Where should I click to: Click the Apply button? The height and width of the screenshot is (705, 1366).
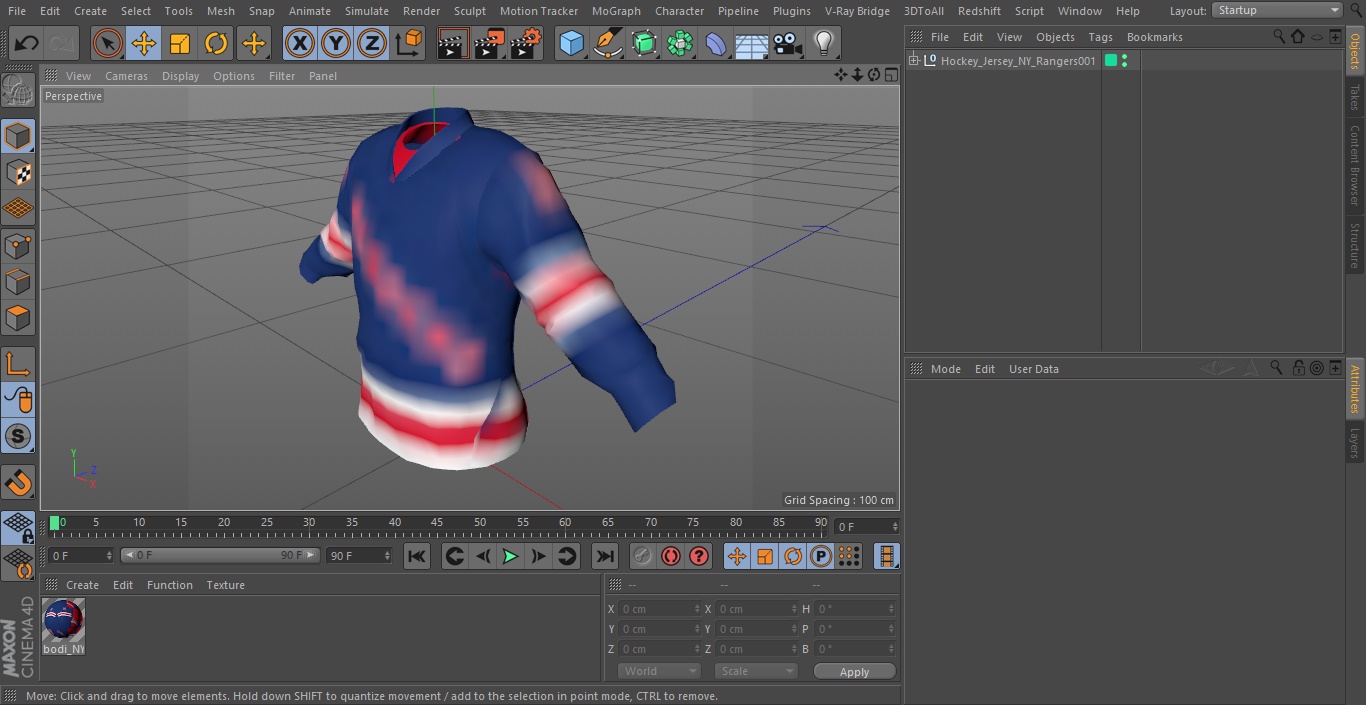tap(854, 671)
